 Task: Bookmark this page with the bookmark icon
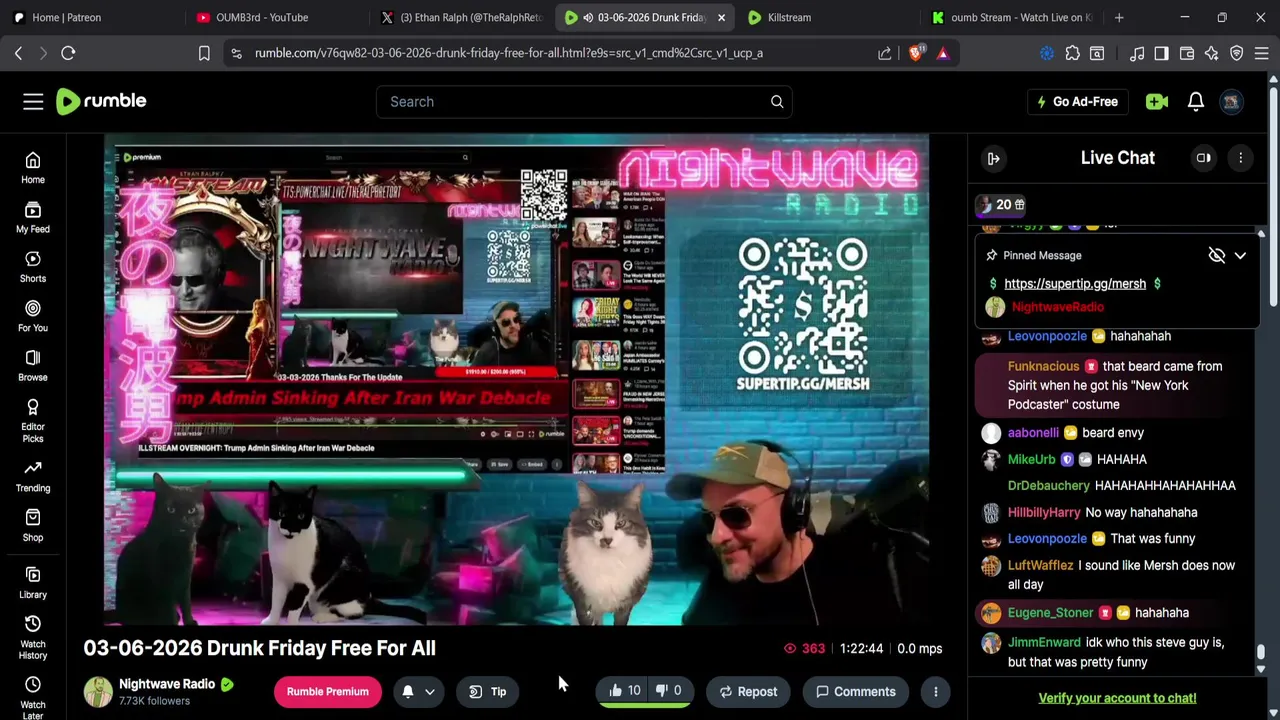(x=204, y=53)
